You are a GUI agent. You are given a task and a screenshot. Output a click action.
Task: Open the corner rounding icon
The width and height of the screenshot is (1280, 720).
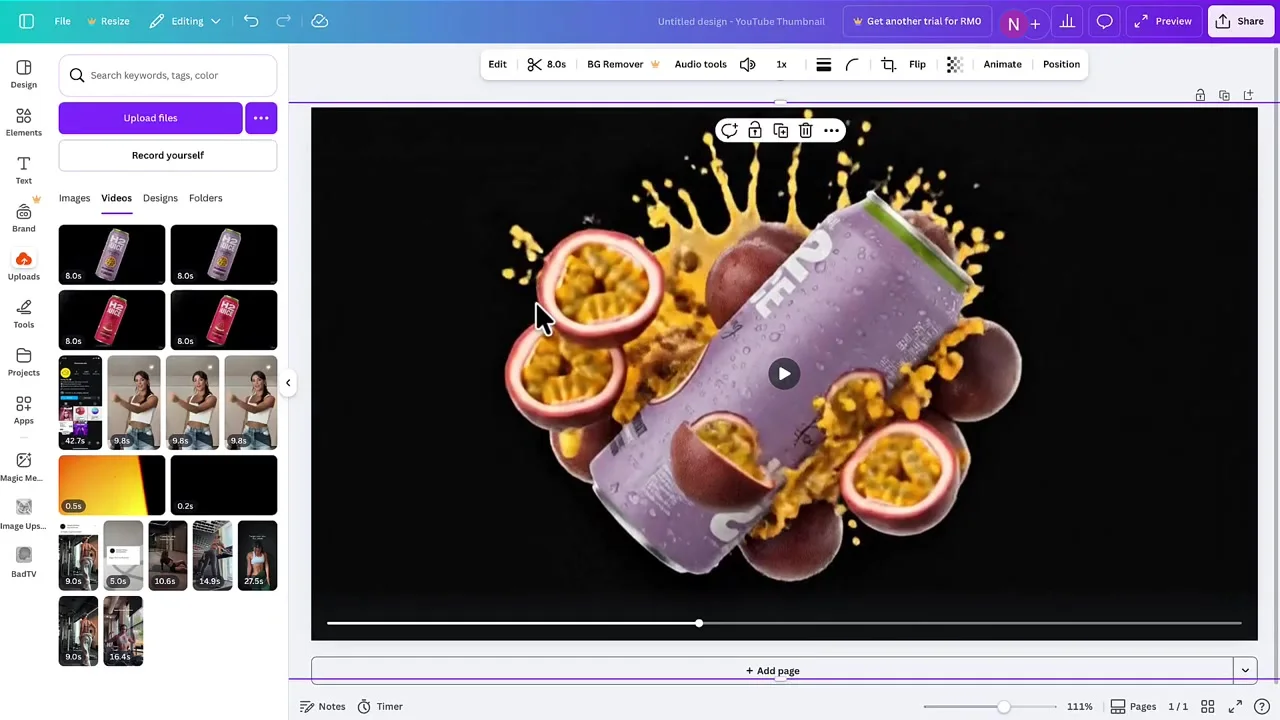click(x=852, y=64)
